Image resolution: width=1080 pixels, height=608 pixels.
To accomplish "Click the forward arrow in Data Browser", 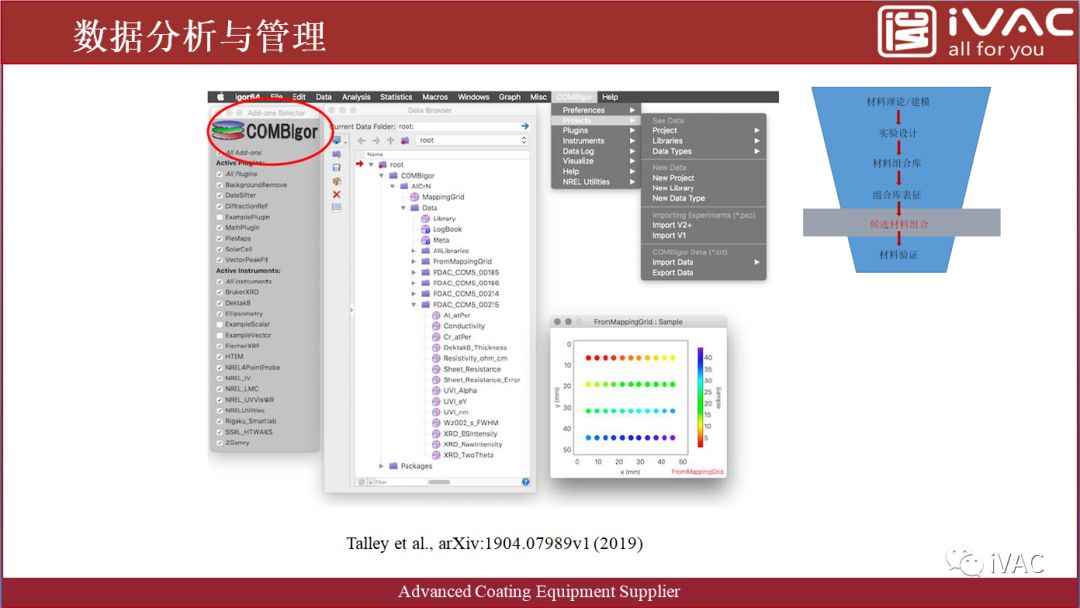I will [376, 140].
